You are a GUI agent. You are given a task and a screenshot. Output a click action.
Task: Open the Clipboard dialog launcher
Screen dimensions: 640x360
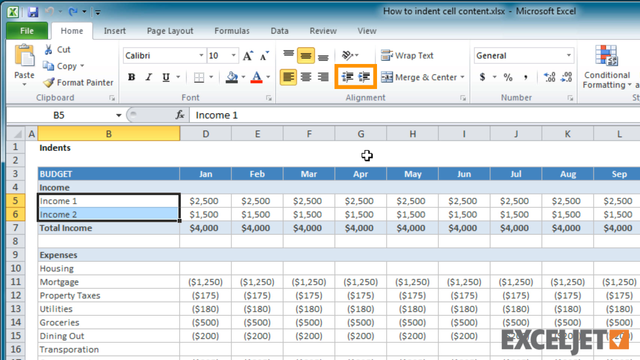[112, 98]
